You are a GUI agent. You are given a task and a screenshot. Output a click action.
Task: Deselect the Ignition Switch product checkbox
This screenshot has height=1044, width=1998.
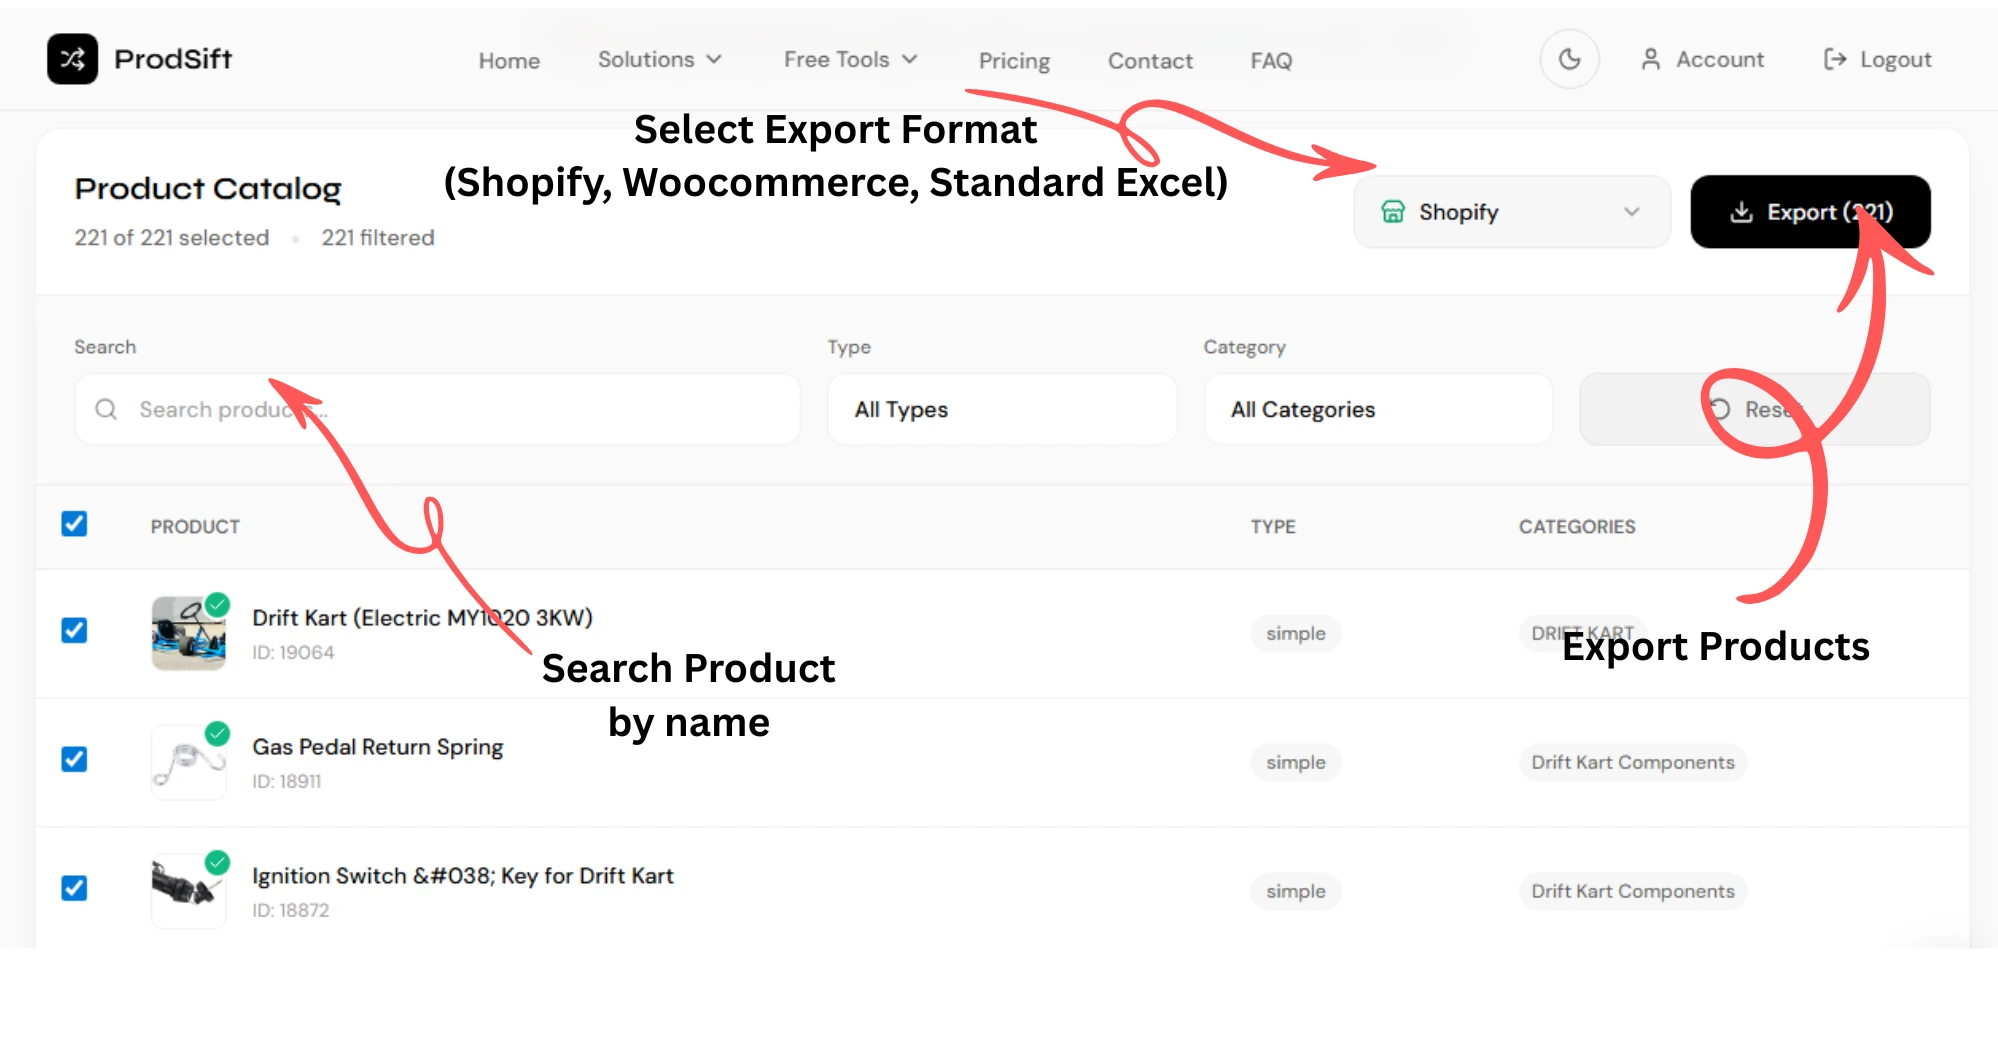74,888
